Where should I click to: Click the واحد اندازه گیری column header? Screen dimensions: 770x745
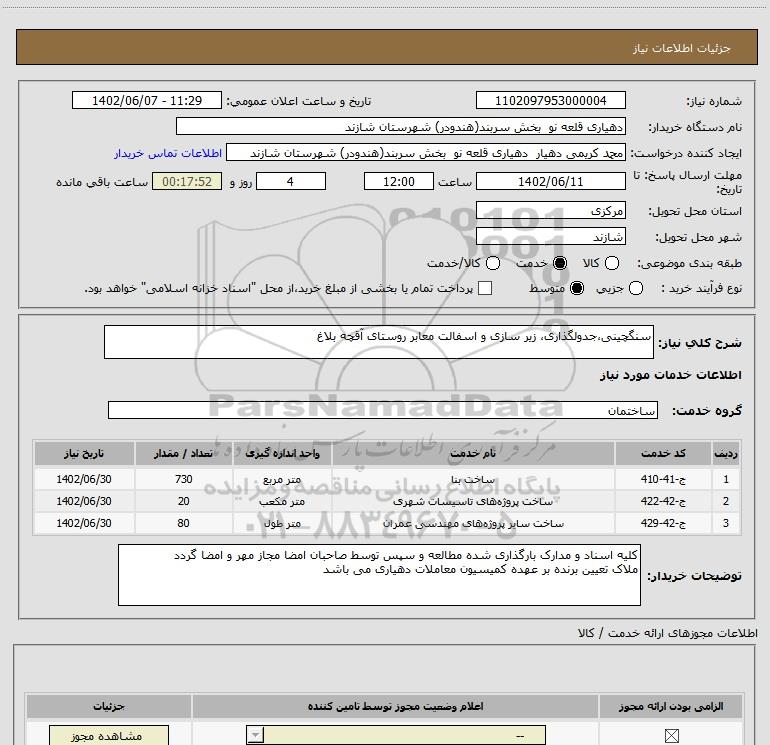click(x=282, y=453)
